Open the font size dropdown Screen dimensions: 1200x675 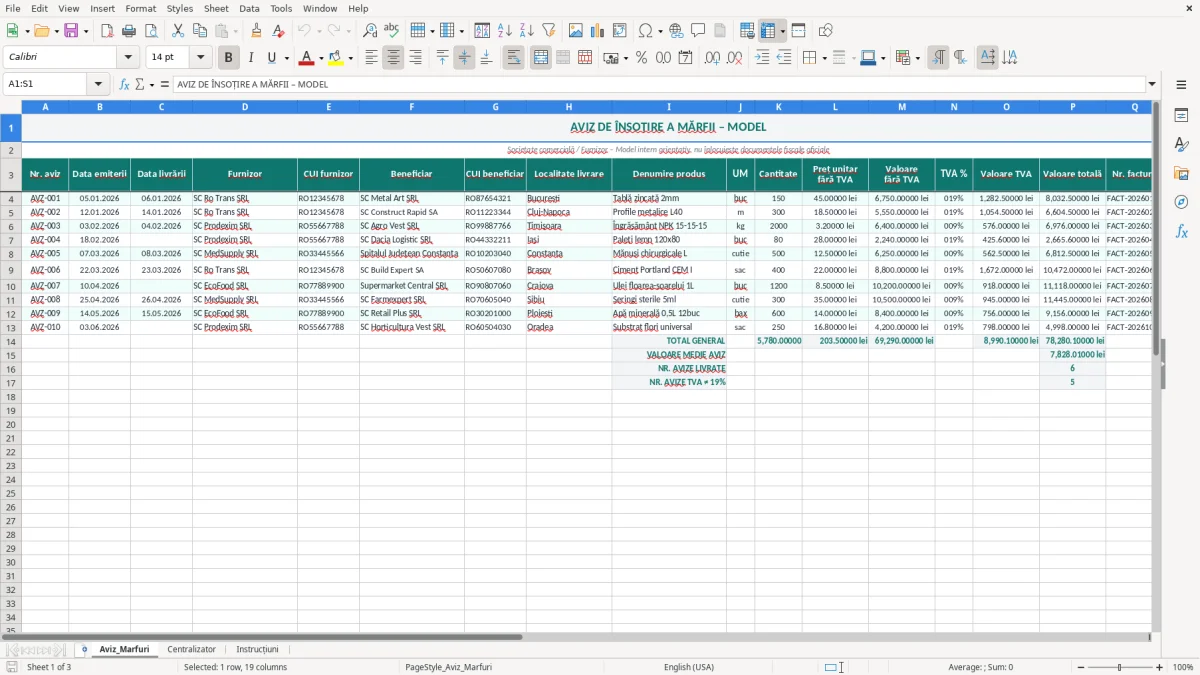(201, 58)
